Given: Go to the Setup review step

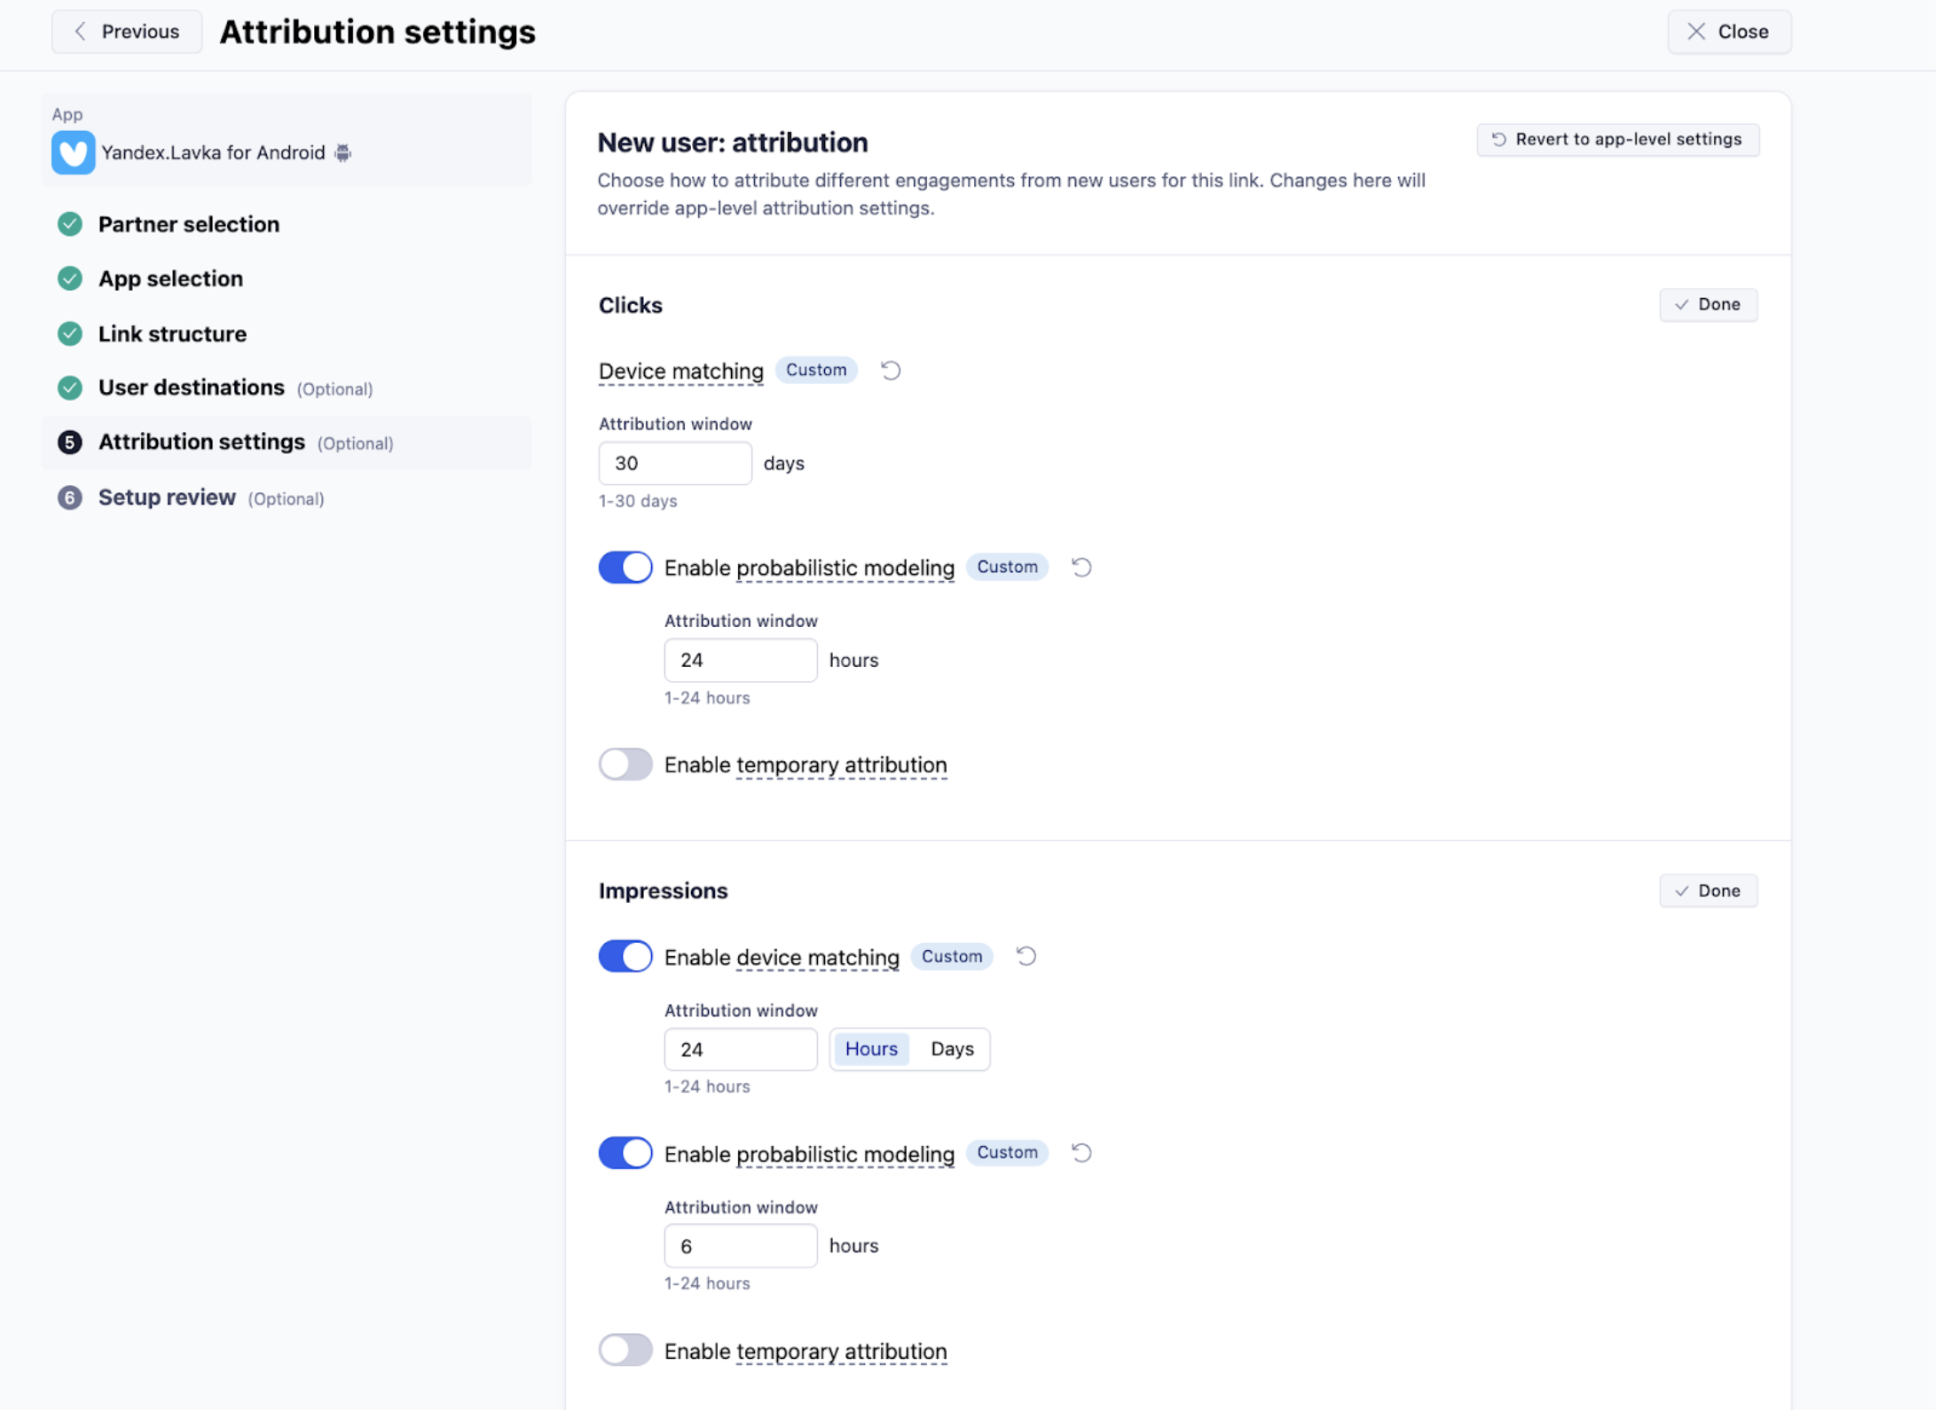Looking at the screenshot, I should (x=167, y=498).
